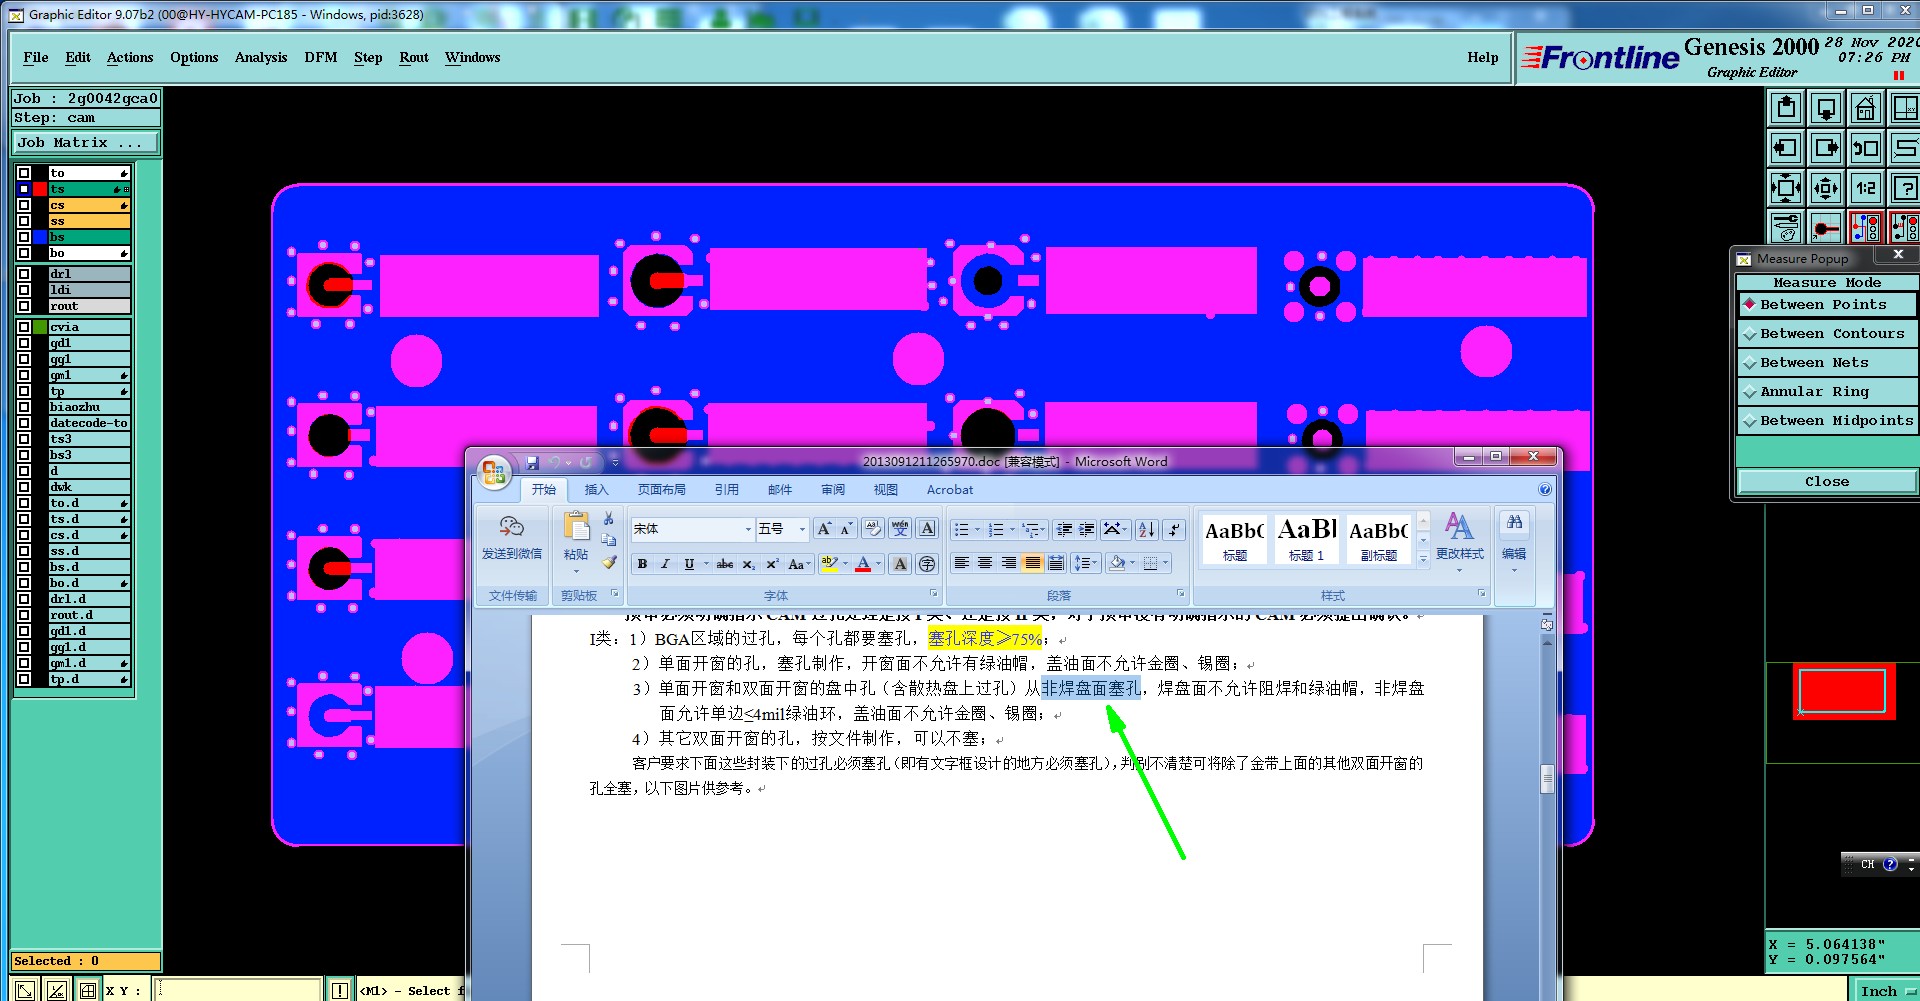Click the Cut scissors icon in Word
Viewport: 1920px width, 1001px height.
point(608,519)
